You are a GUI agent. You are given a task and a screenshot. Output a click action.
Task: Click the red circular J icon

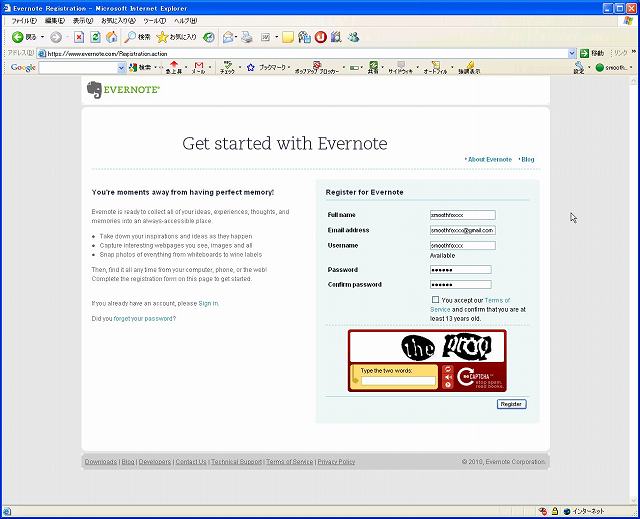click(320, 37)
